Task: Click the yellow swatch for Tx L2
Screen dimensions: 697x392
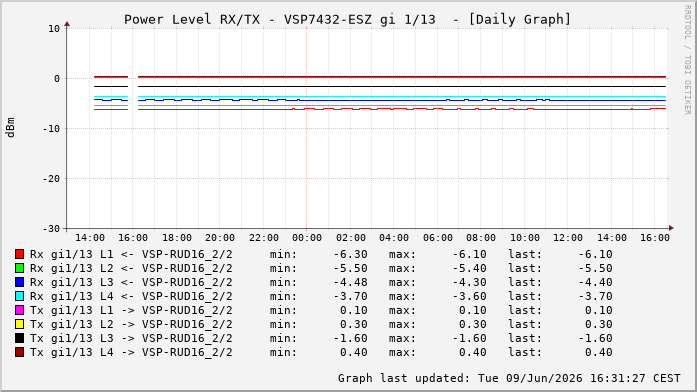Action: [19, 324]
